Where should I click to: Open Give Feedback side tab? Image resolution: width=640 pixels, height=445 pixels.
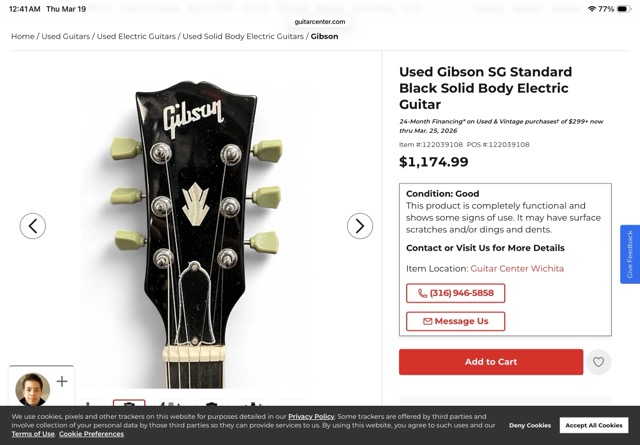coord(630,254)
